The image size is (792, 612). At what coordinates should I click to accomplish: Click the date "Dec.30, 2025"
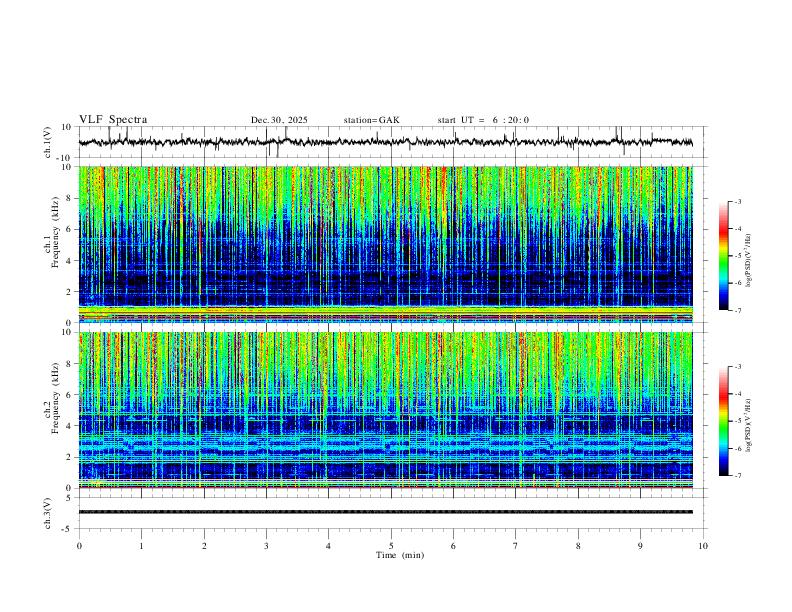pos(279,120)
